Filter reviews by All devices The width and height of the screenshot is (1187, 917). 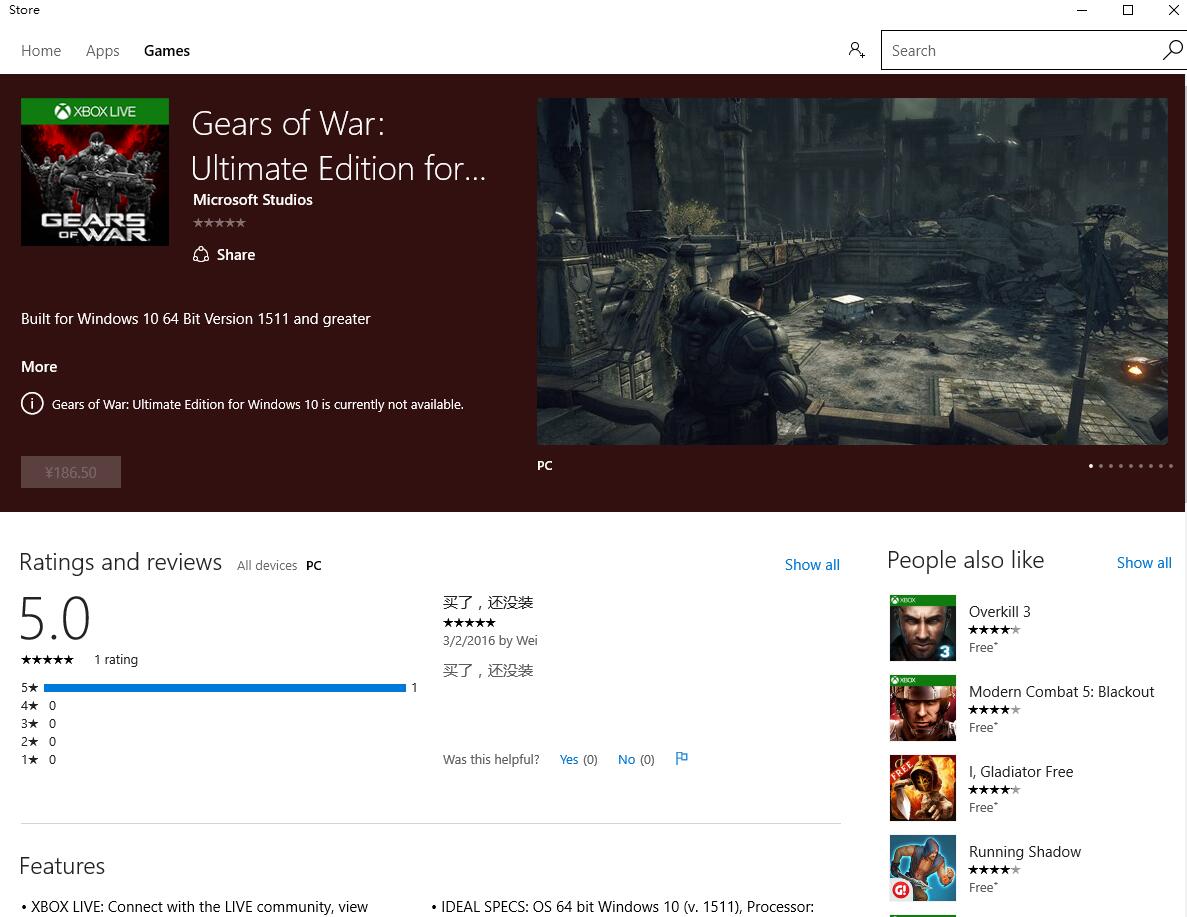[x=266, y=566]
